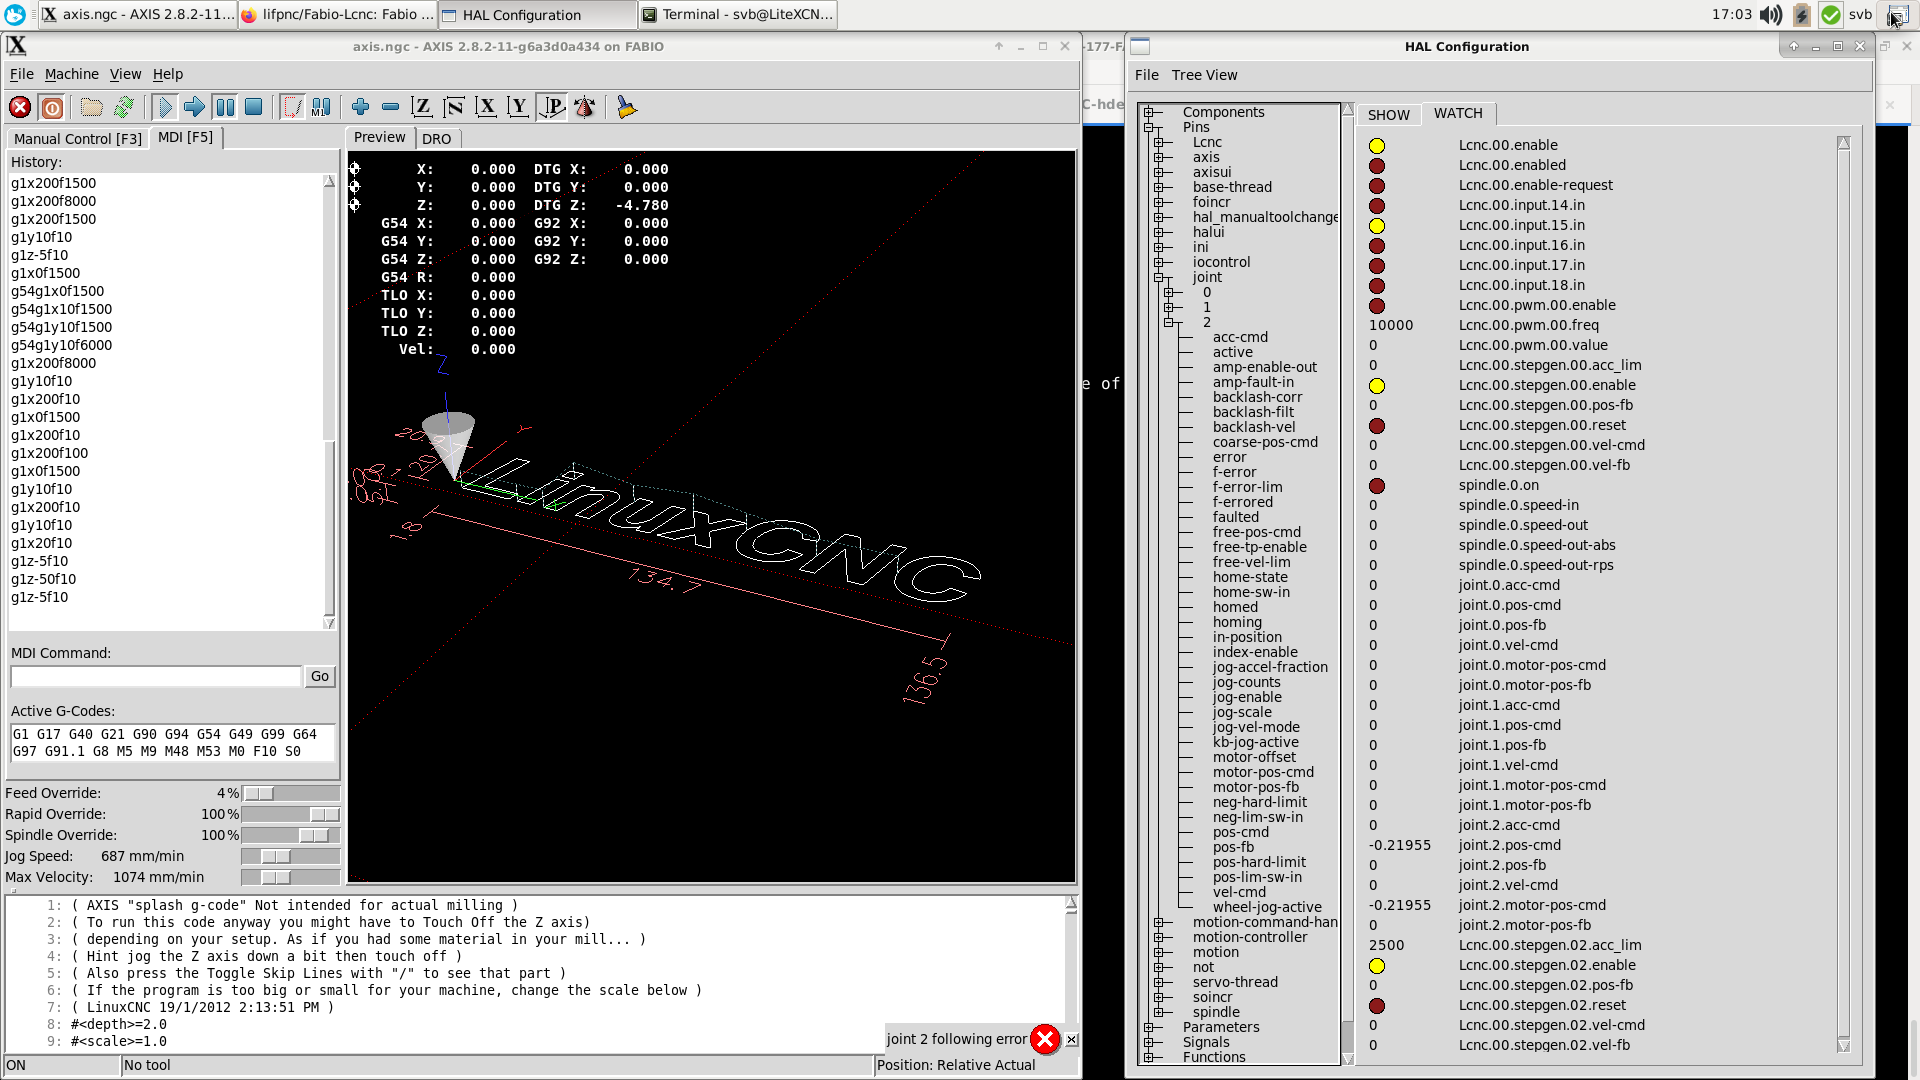1920x1080 pixels.
Task: Toggle the Emergency Stop button
Action: [x=20, y=107]
